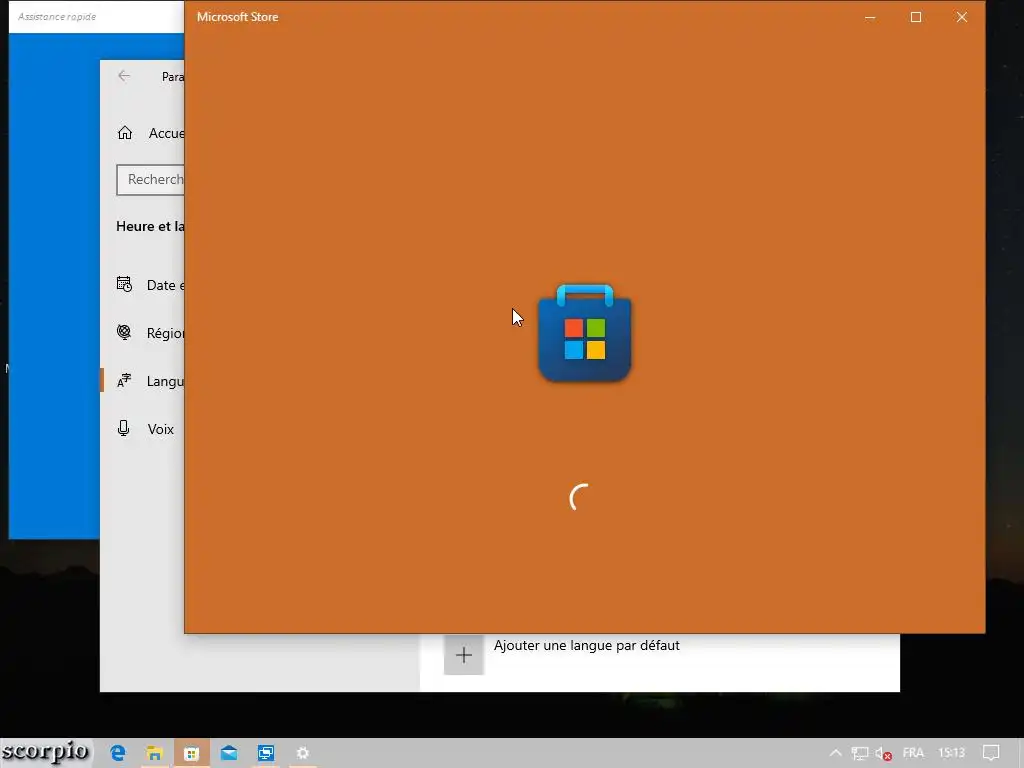This screenshot has height=768, width=1024.
Task: Open Mail from the taskbar
Action: point(229,753)
